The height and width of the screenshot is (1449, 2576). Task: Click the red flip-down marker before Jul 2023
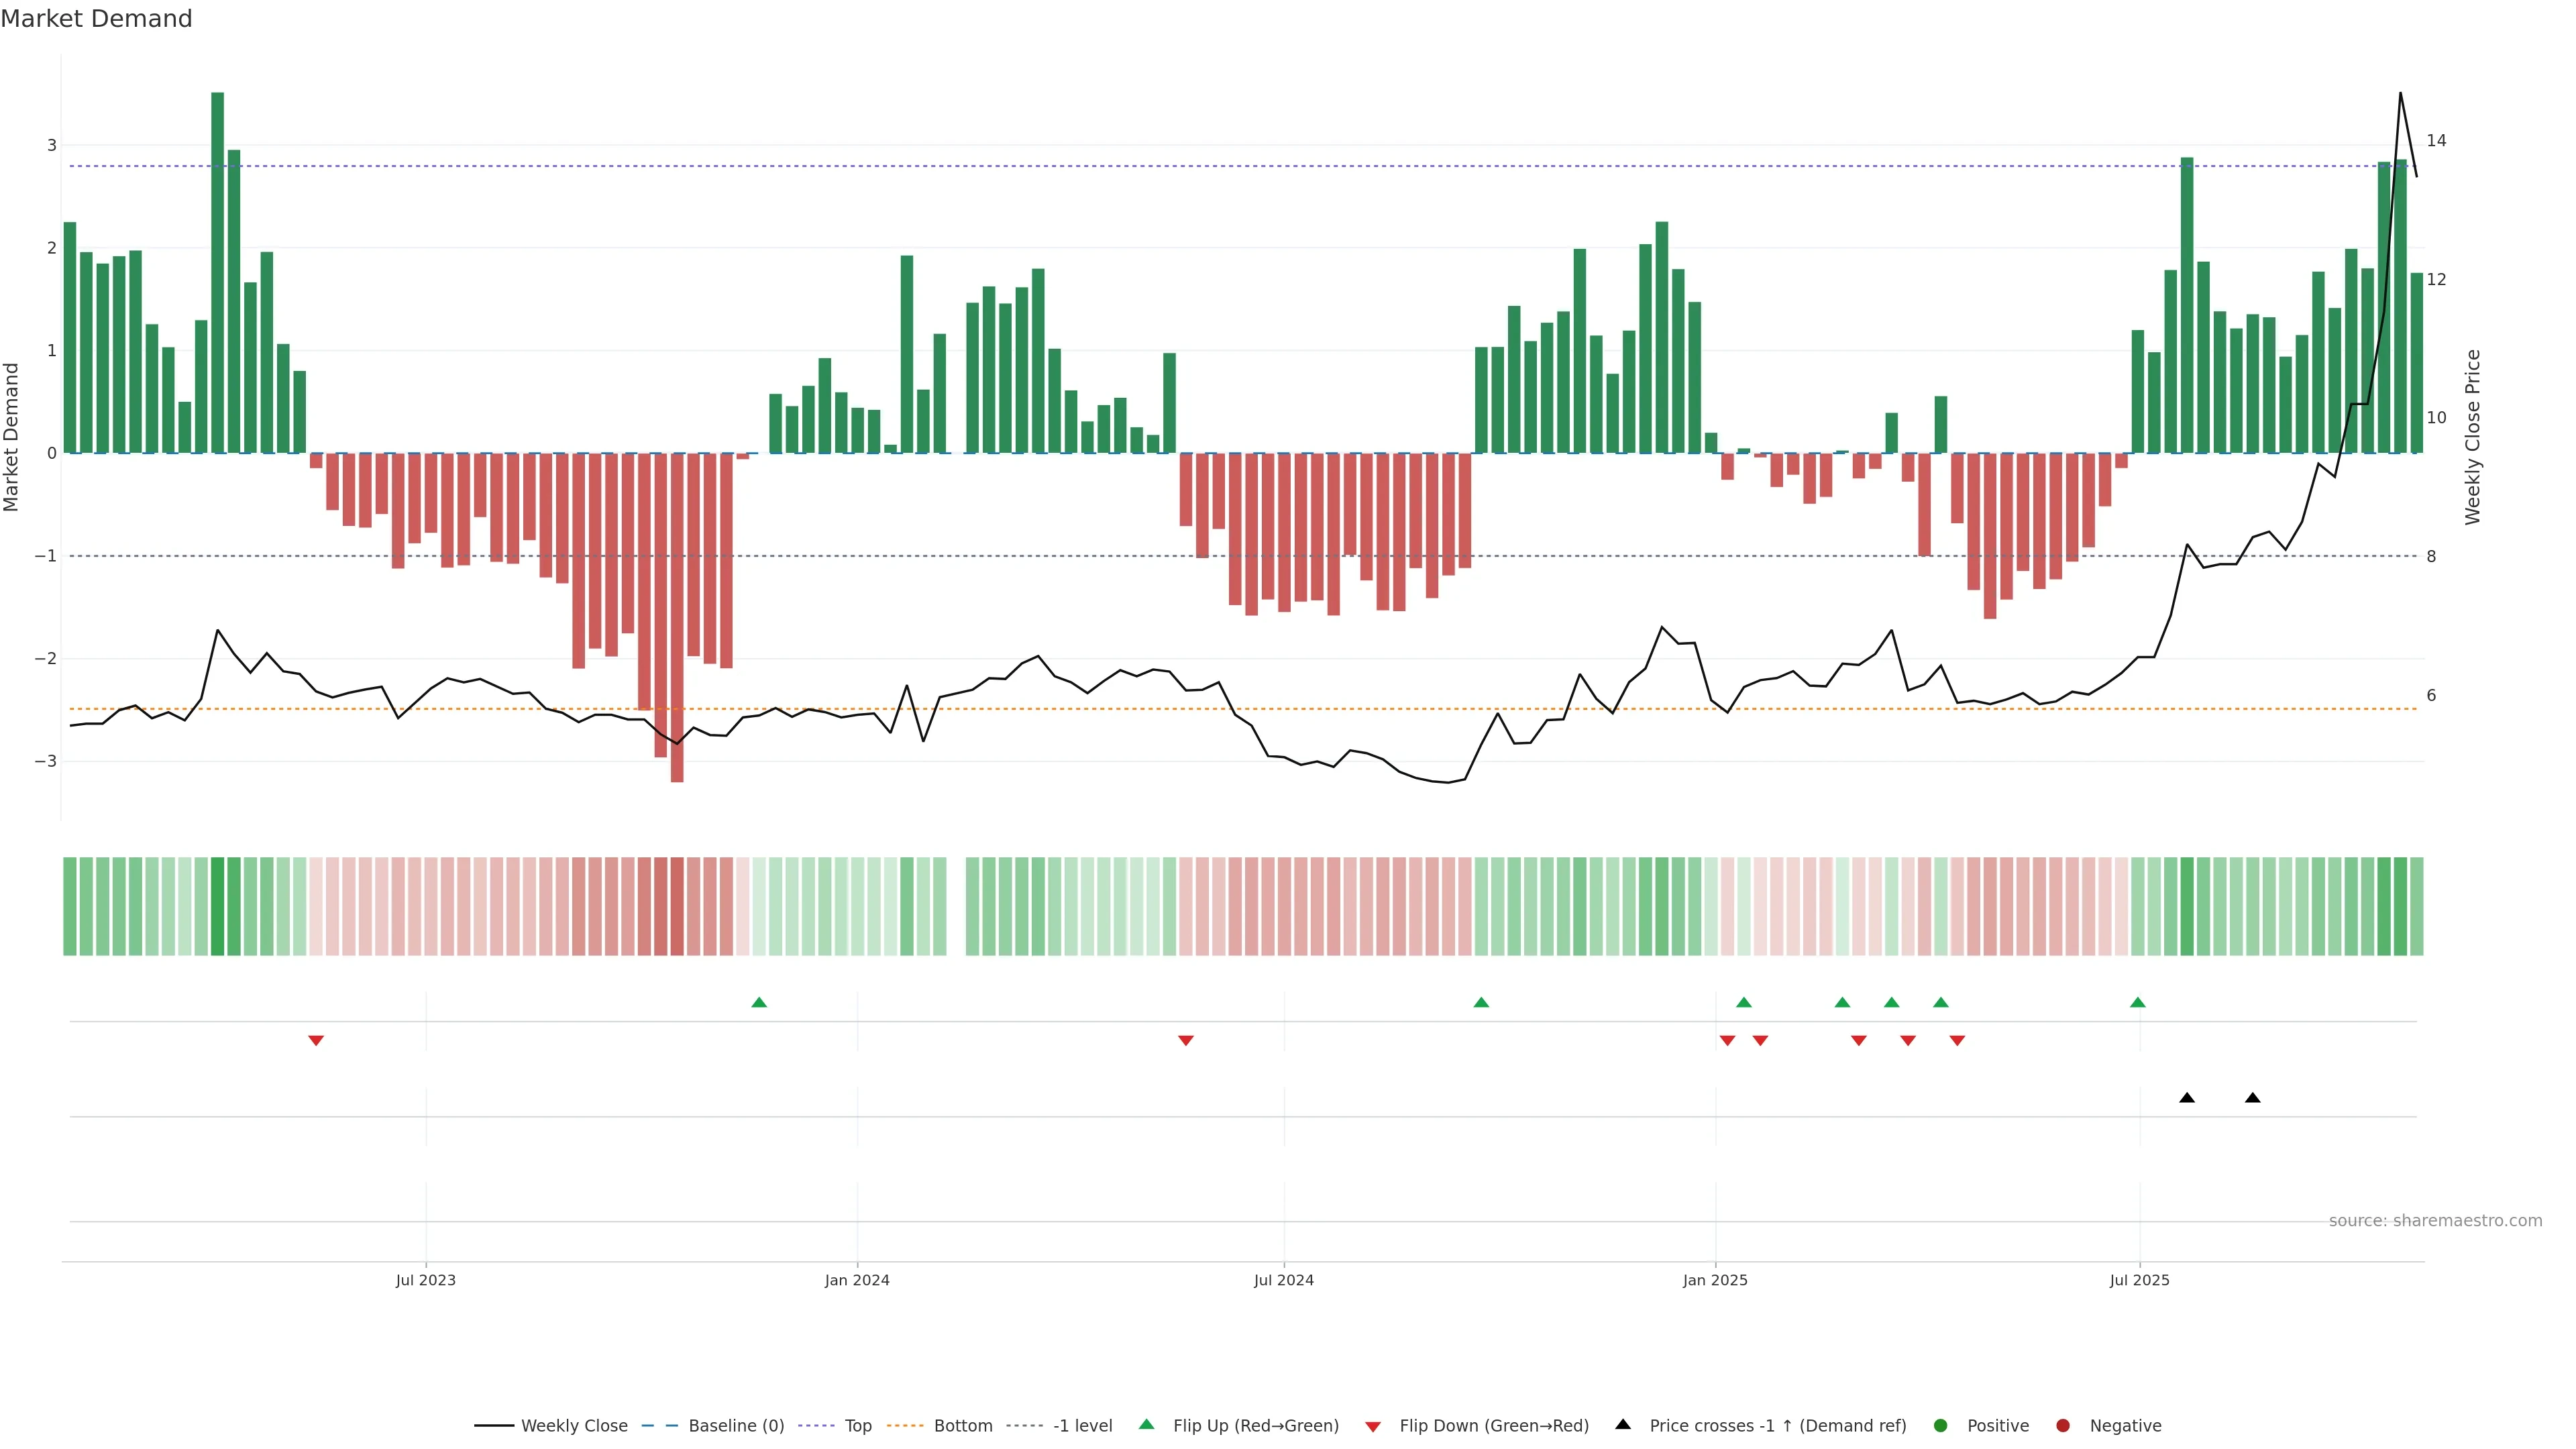316,1041
